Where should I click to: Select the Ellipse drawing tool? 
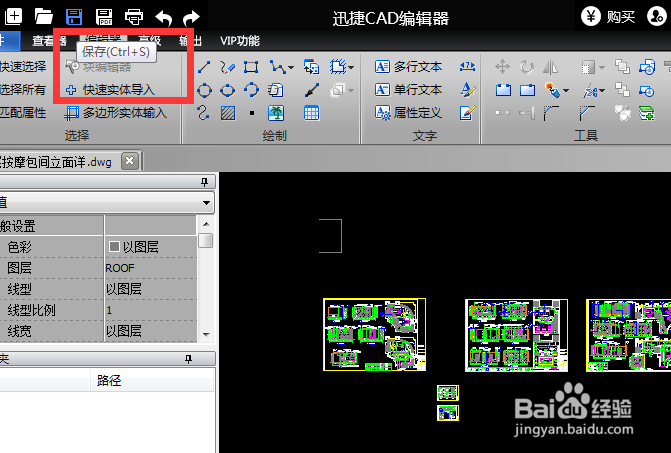coord(227,90)
